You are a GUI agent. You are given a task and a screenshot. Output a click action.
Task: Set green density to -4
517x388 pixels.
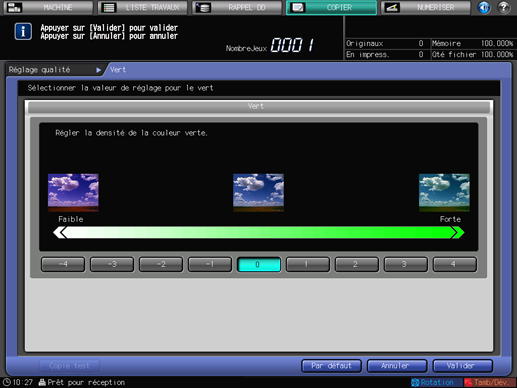pyautogui.click(x=63, y=264)
